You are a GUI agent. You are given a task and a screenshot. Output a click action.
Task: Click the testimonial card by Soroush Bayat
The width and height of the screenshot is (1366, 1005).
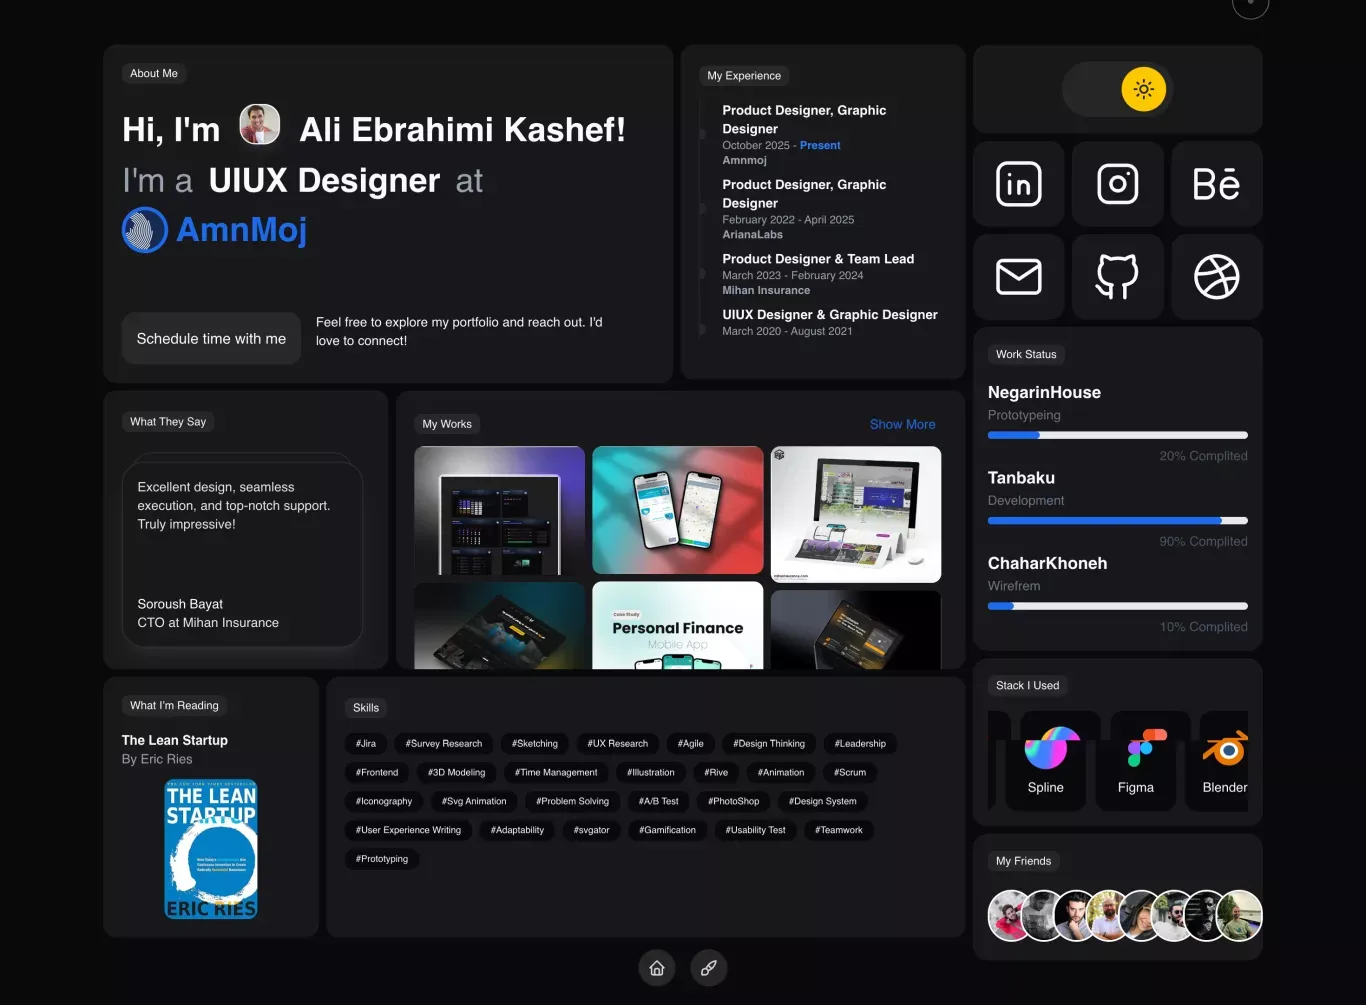242,554
